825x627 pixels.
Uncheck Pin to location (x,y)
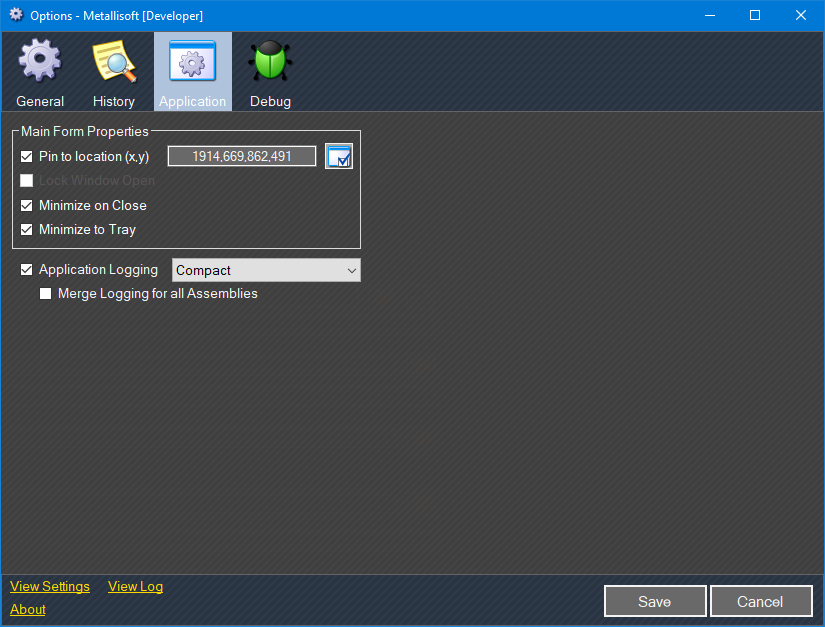27,157
